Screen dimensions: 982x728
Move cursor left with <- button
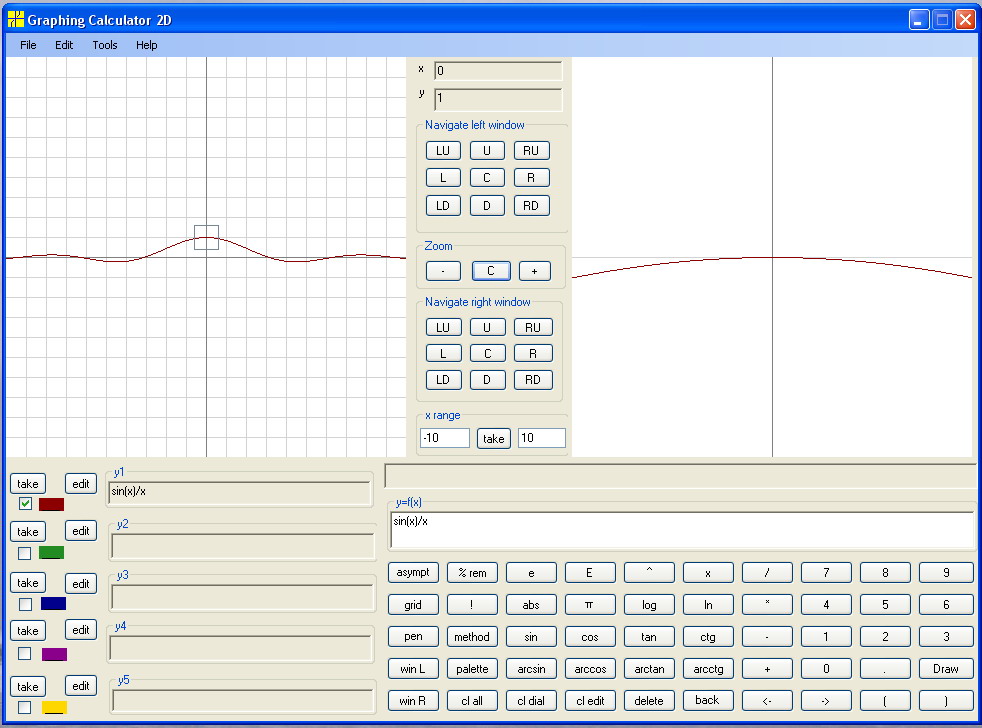[x=767, y=701]
